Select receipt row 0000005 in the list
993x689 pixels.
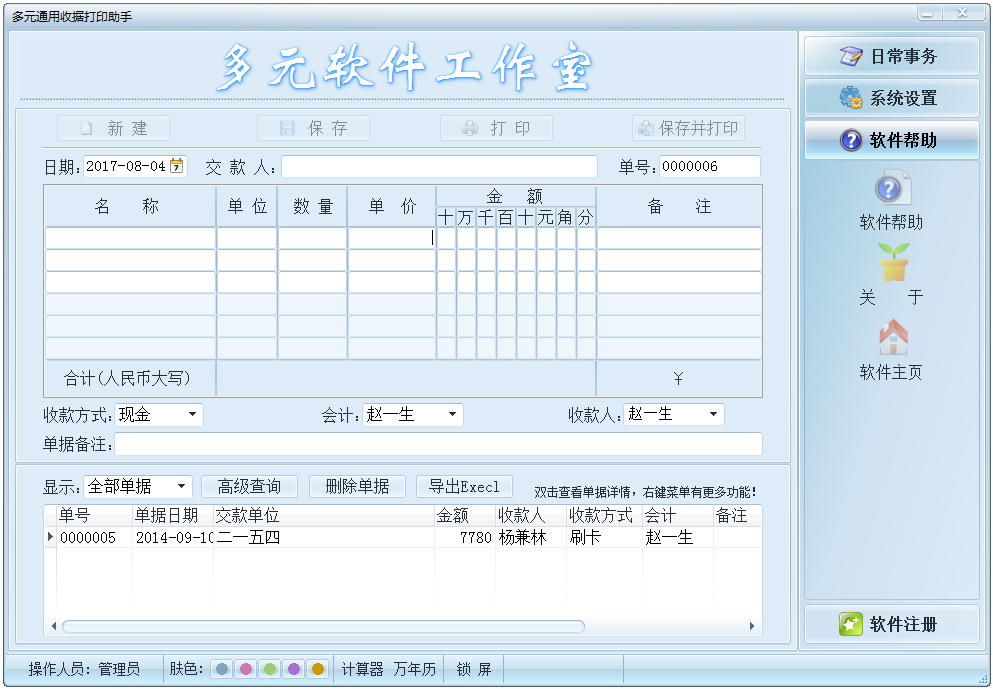(300, 538)
